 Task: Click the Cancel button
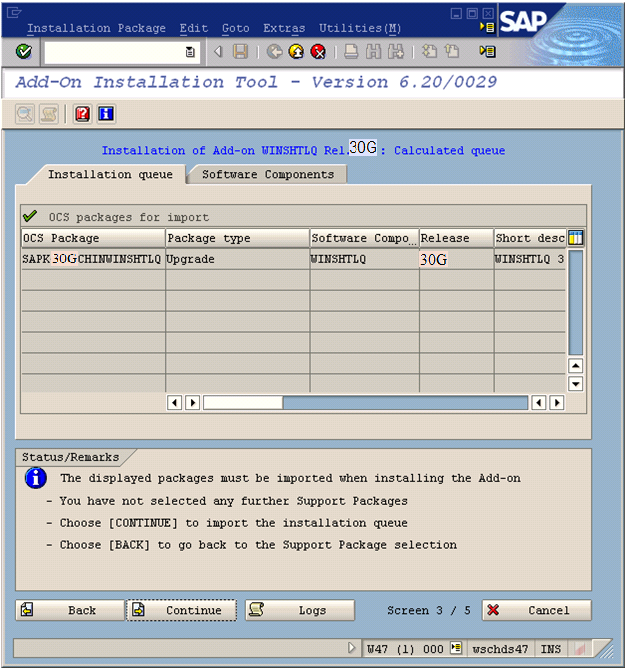tap(537, 610)
